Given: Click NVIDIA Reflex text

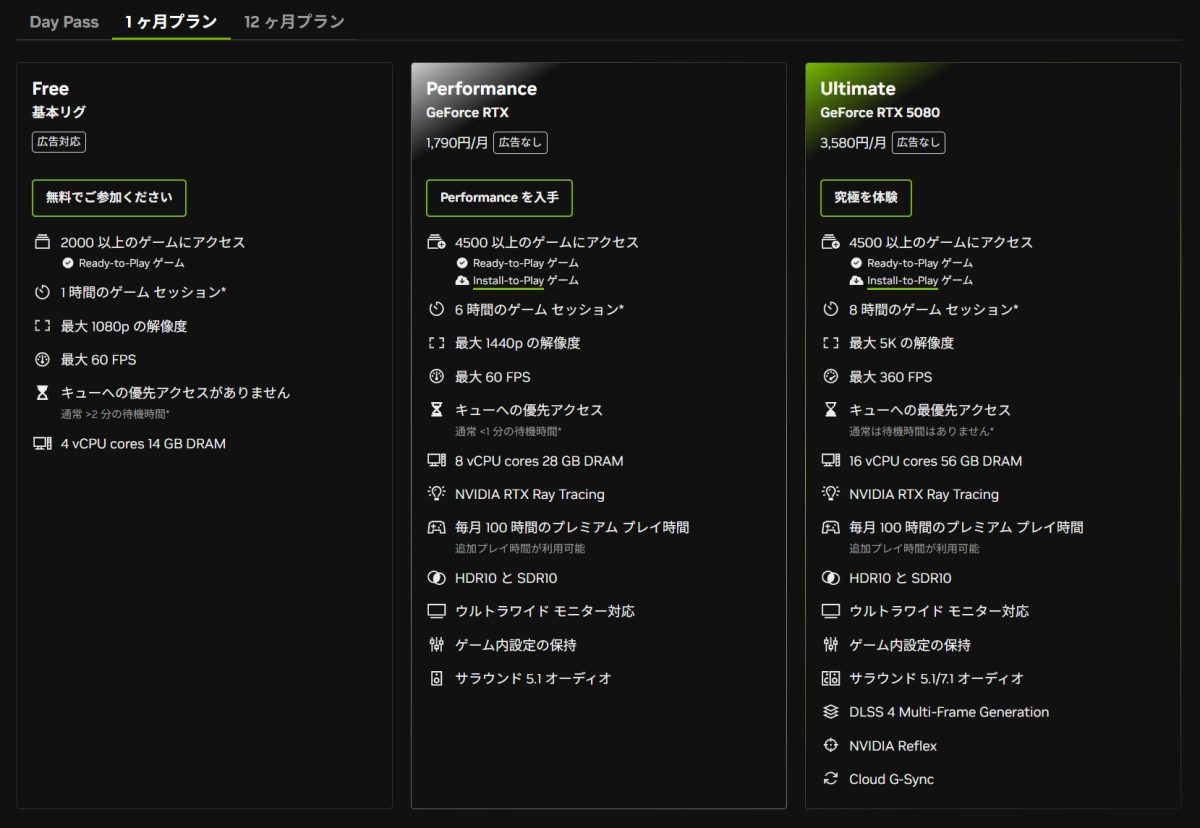Looking at the screenshot, I should (x=893, y=746).
